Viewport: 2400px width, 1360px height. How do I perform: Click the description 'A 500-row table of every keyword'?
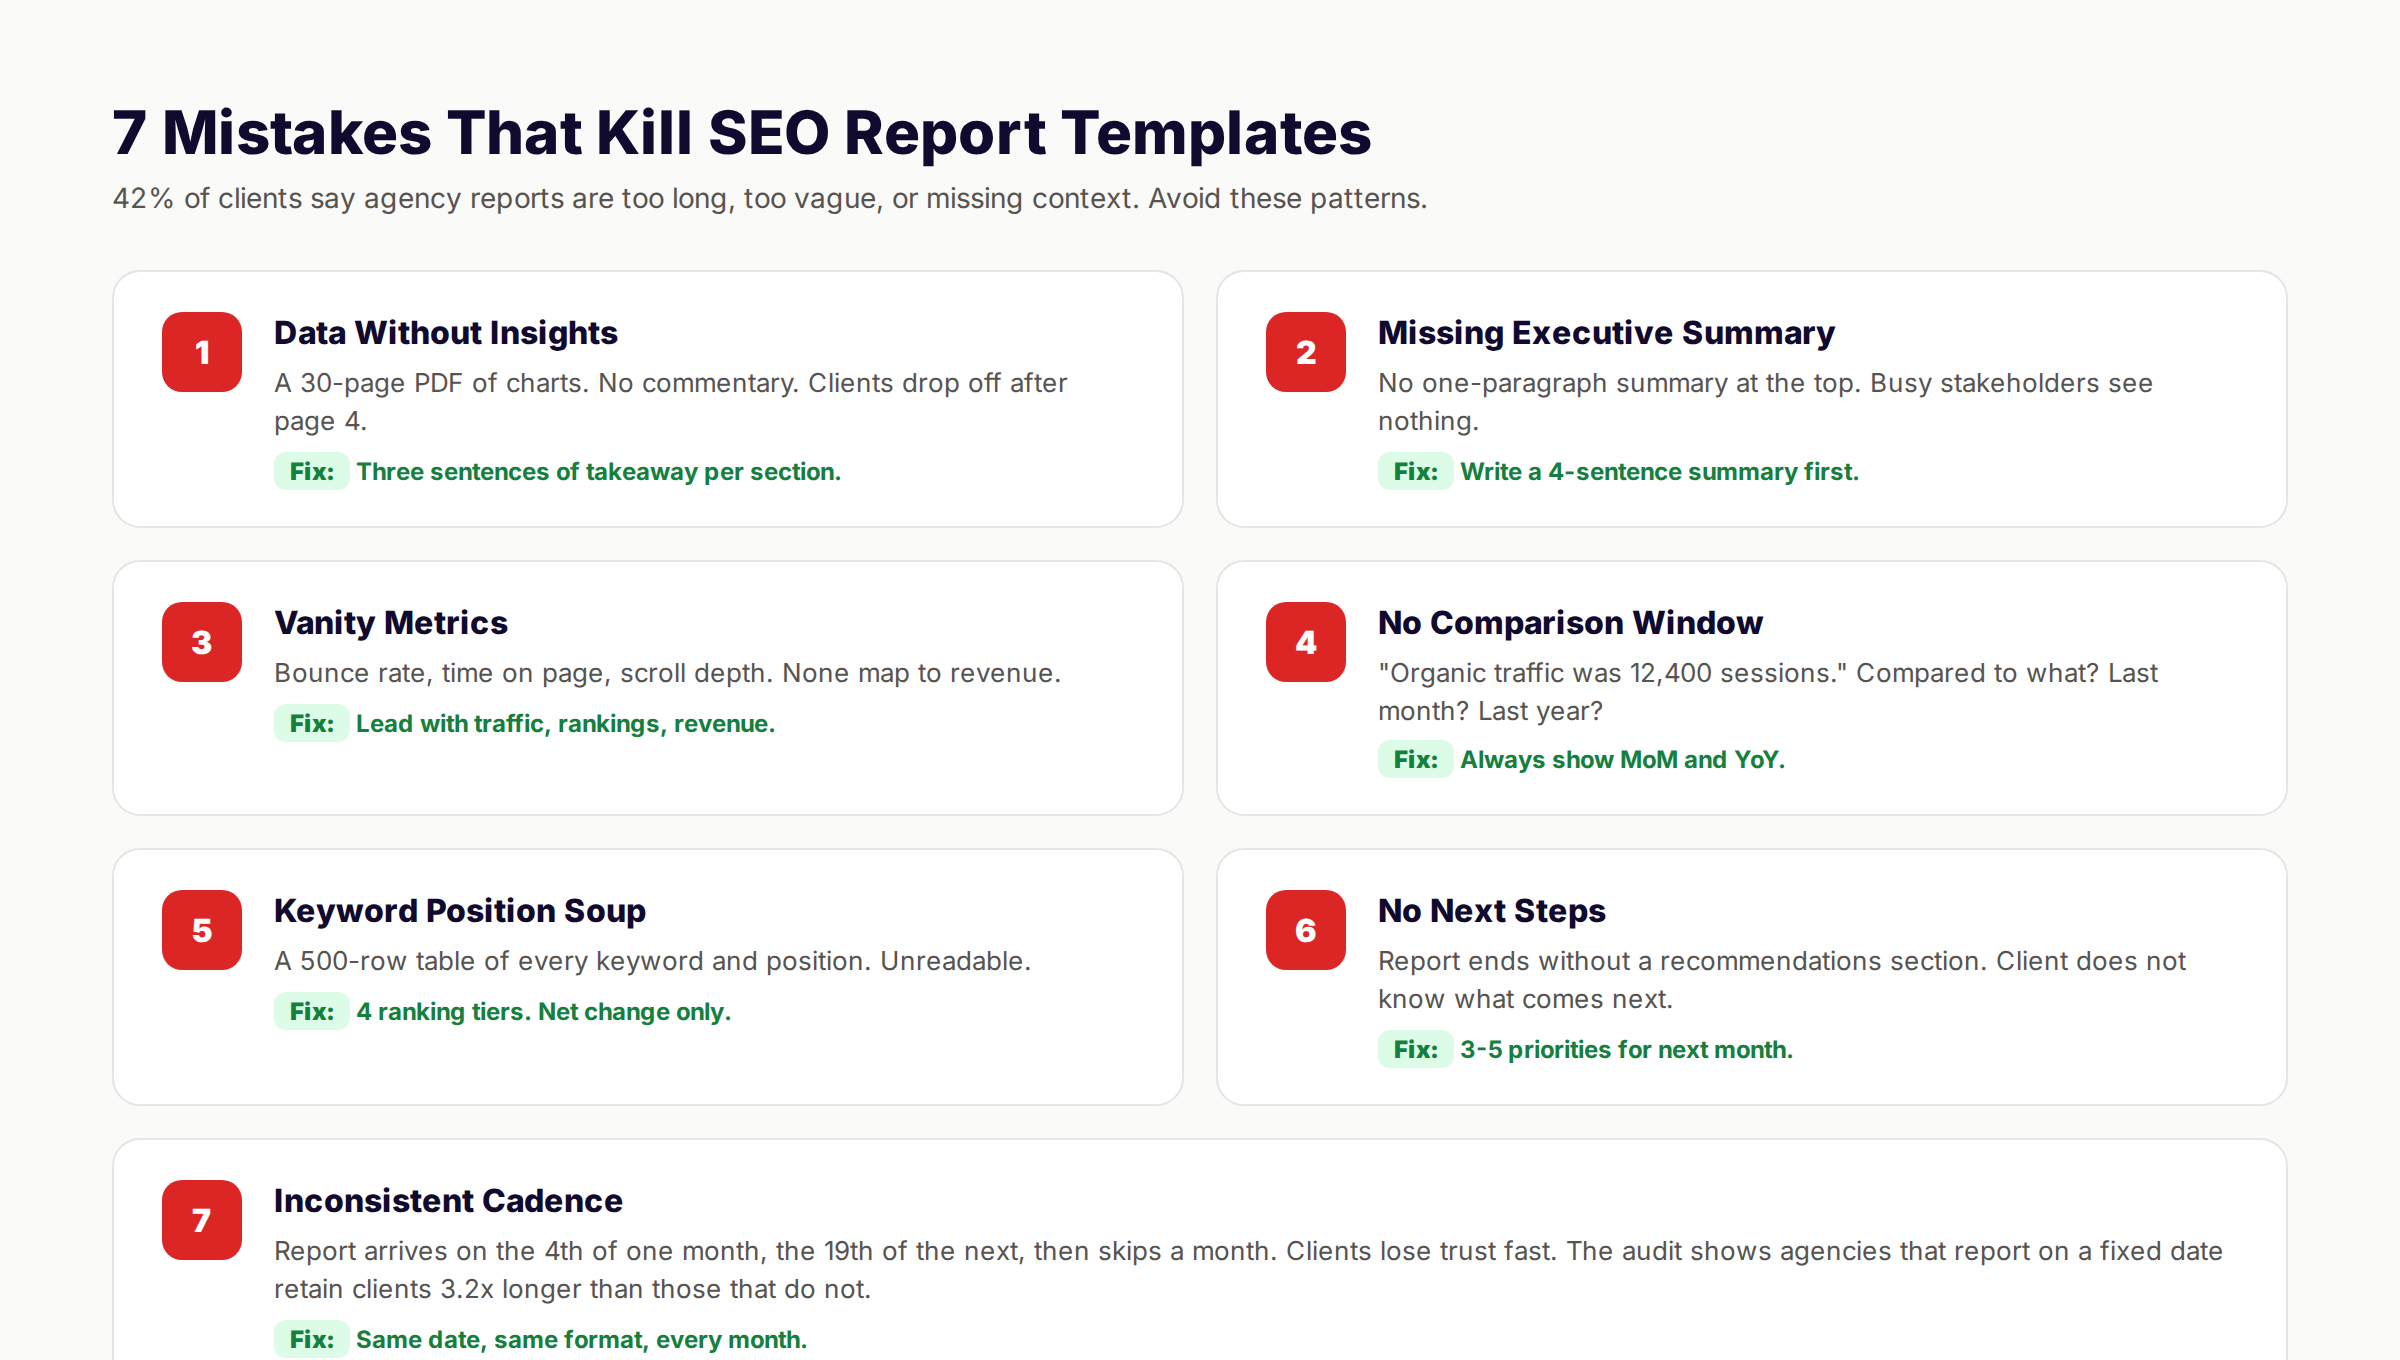tap(653, 961)
